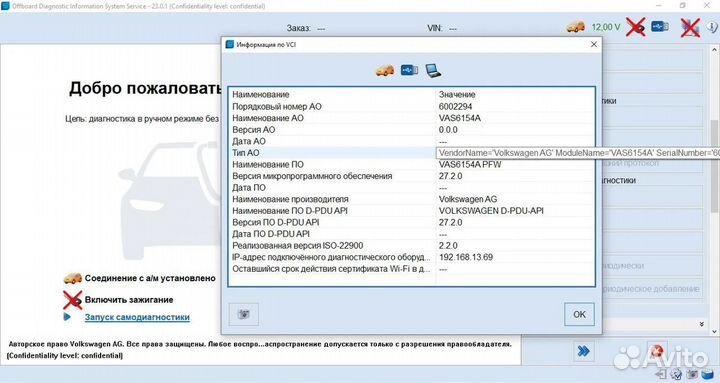Click the scroll-down arrow of the main window scrollbar
The width and height of the screenshot is (720, 383).
714,332
